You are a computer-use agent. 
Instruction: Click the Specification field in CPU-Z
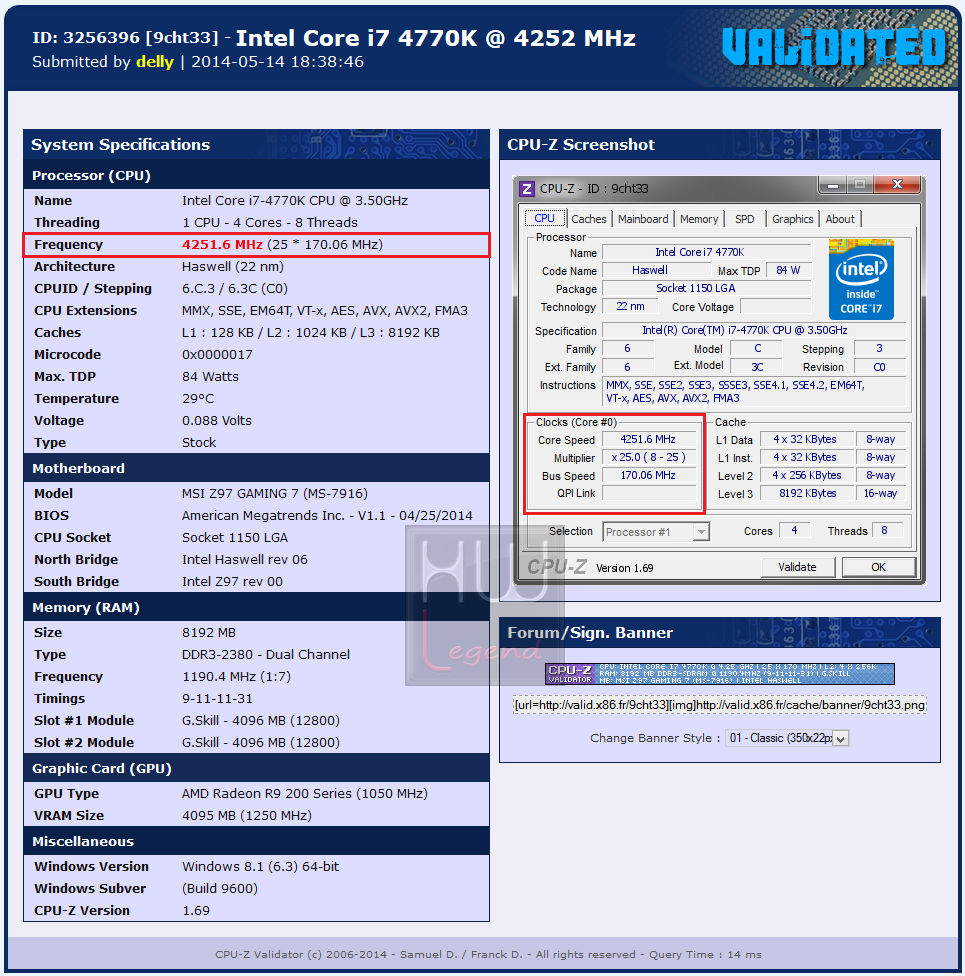coord(754,330)
